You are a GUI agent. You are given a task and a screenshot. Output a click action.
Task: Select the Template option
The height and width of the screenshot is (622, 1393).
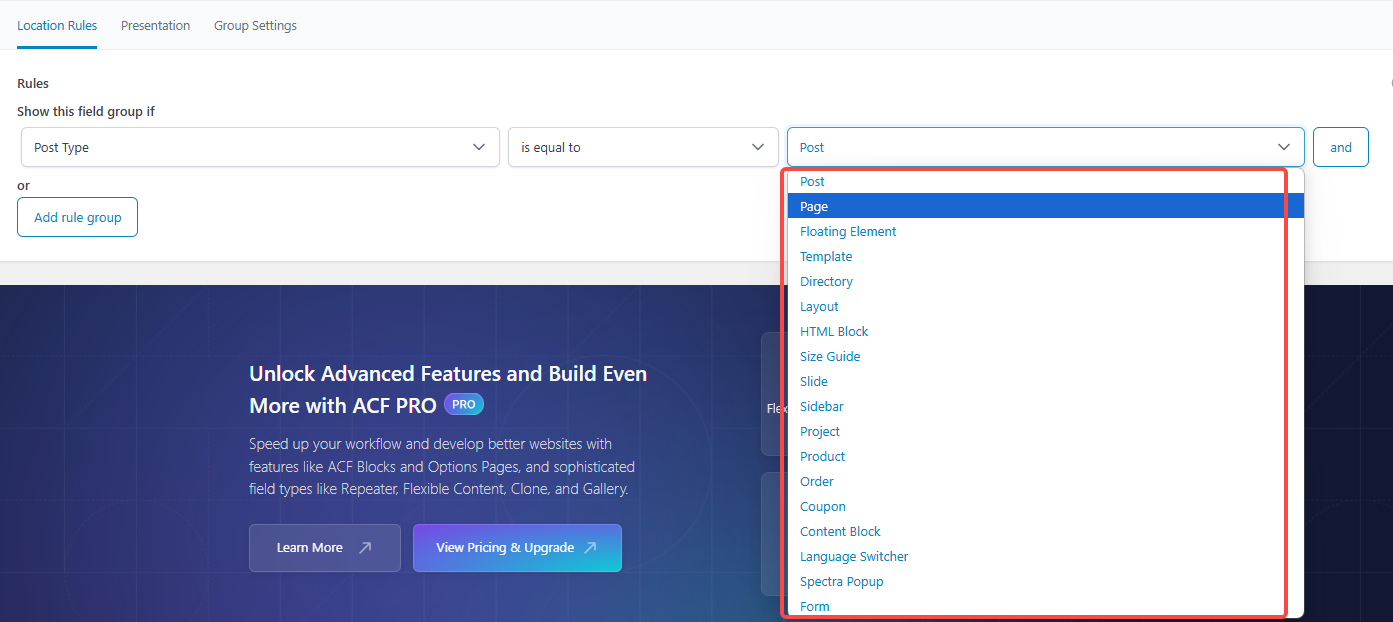[826, 256]
